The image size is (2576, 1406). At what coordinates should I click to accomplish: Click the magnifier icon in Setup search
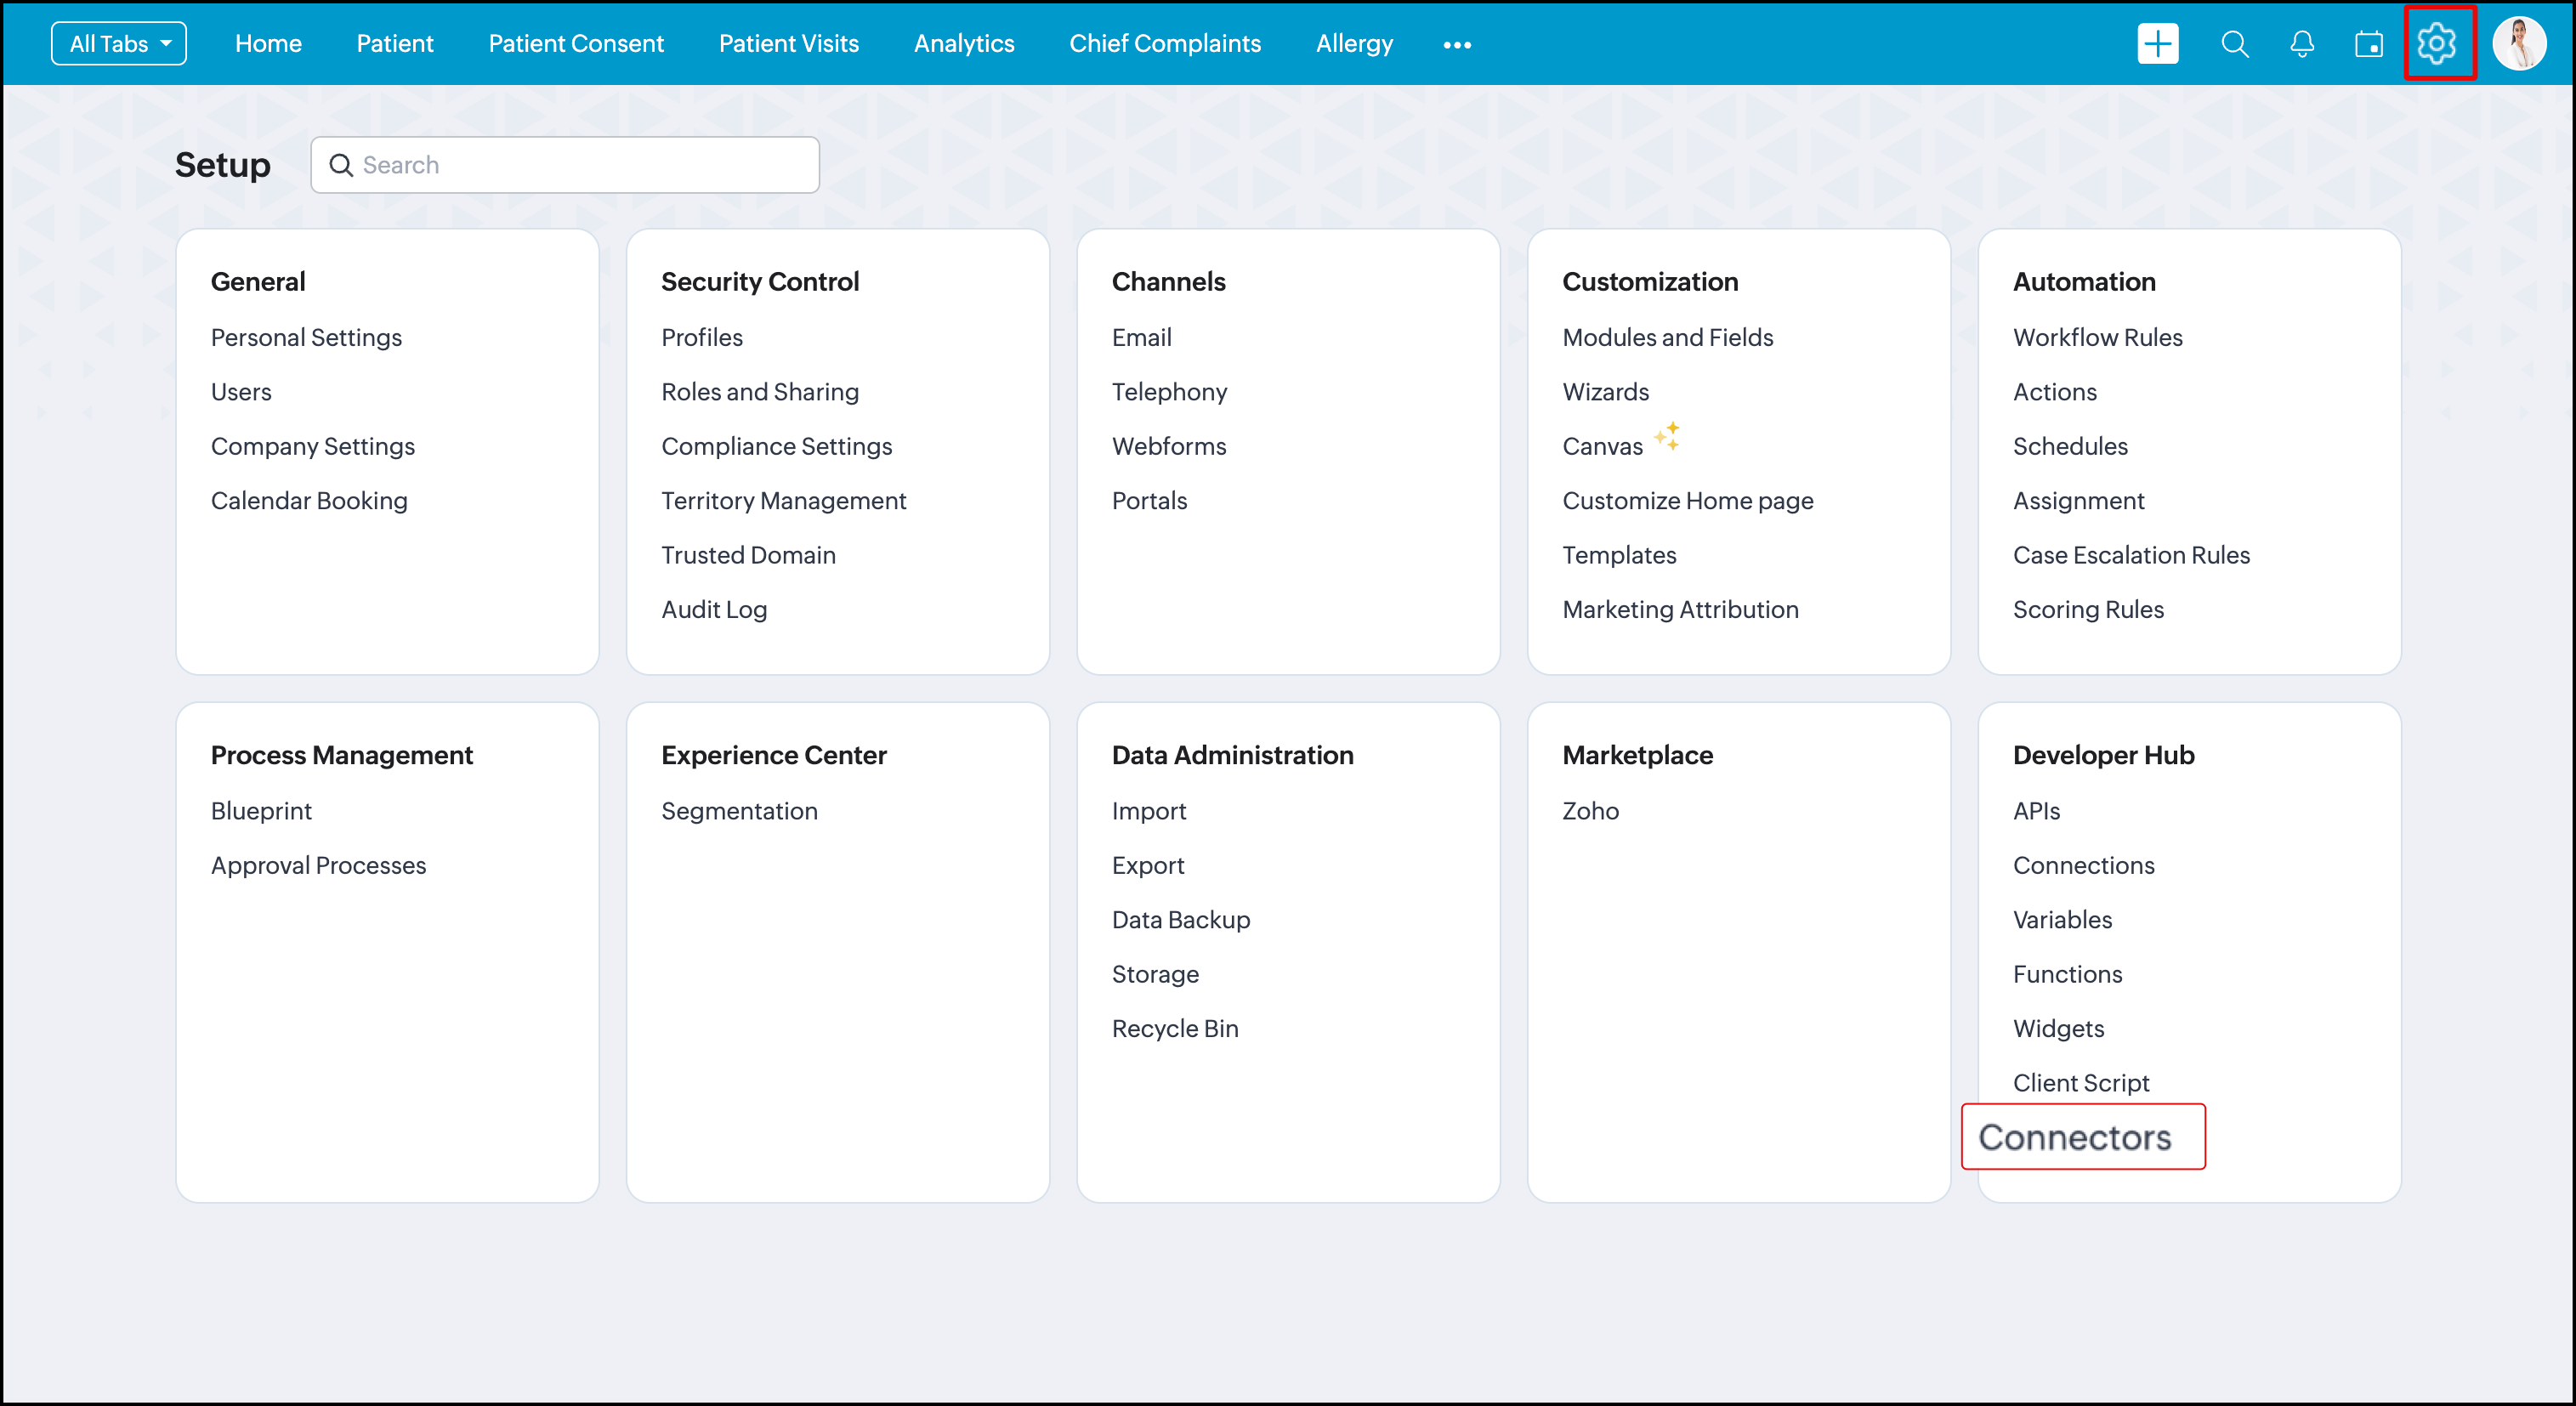341,165
